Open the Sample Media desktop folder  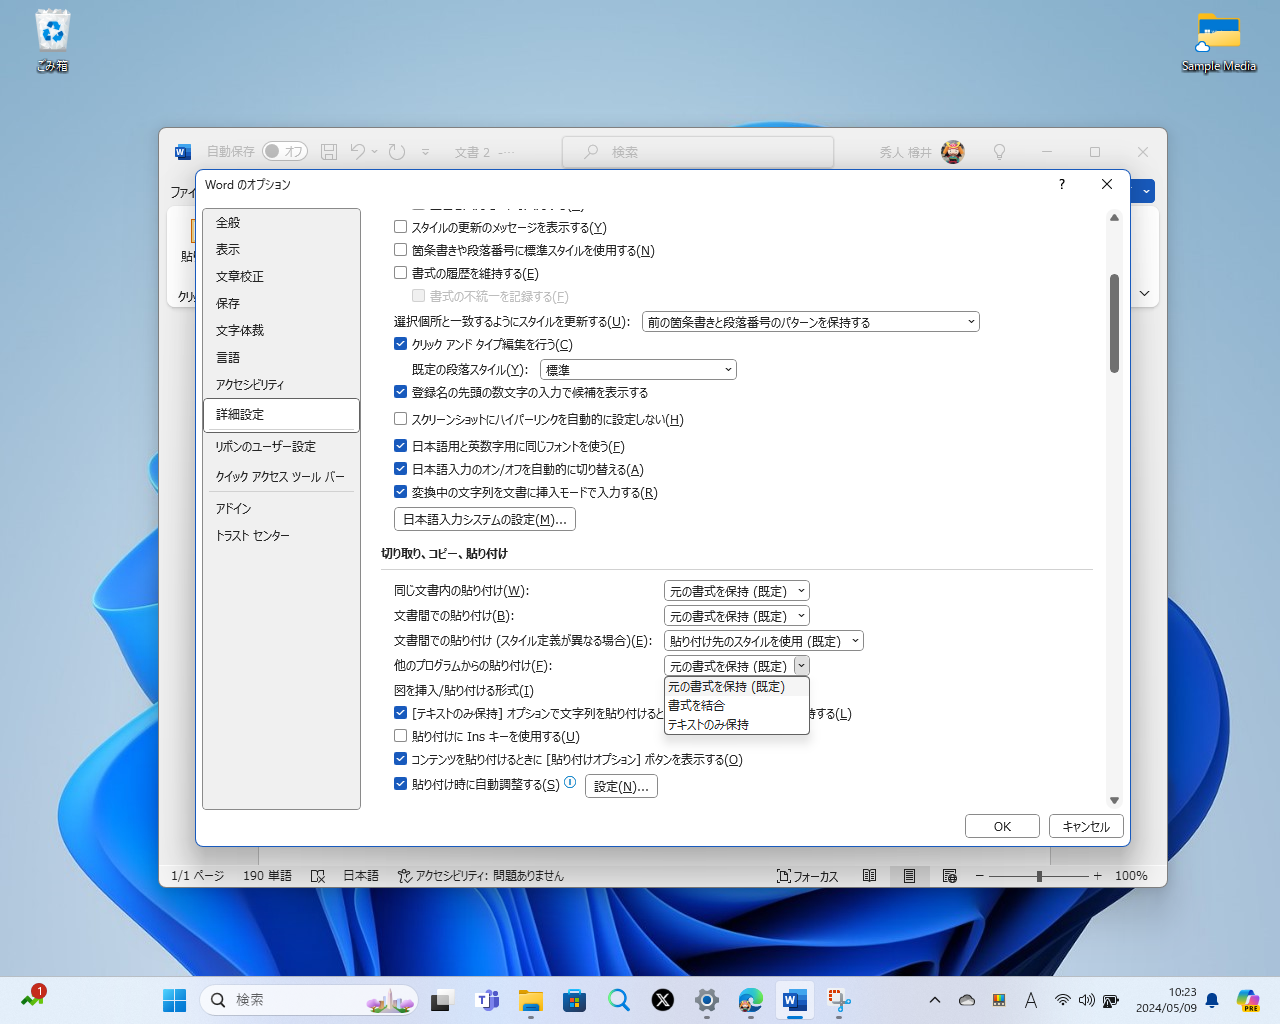pyautogui.click(x=1218, y=42)
